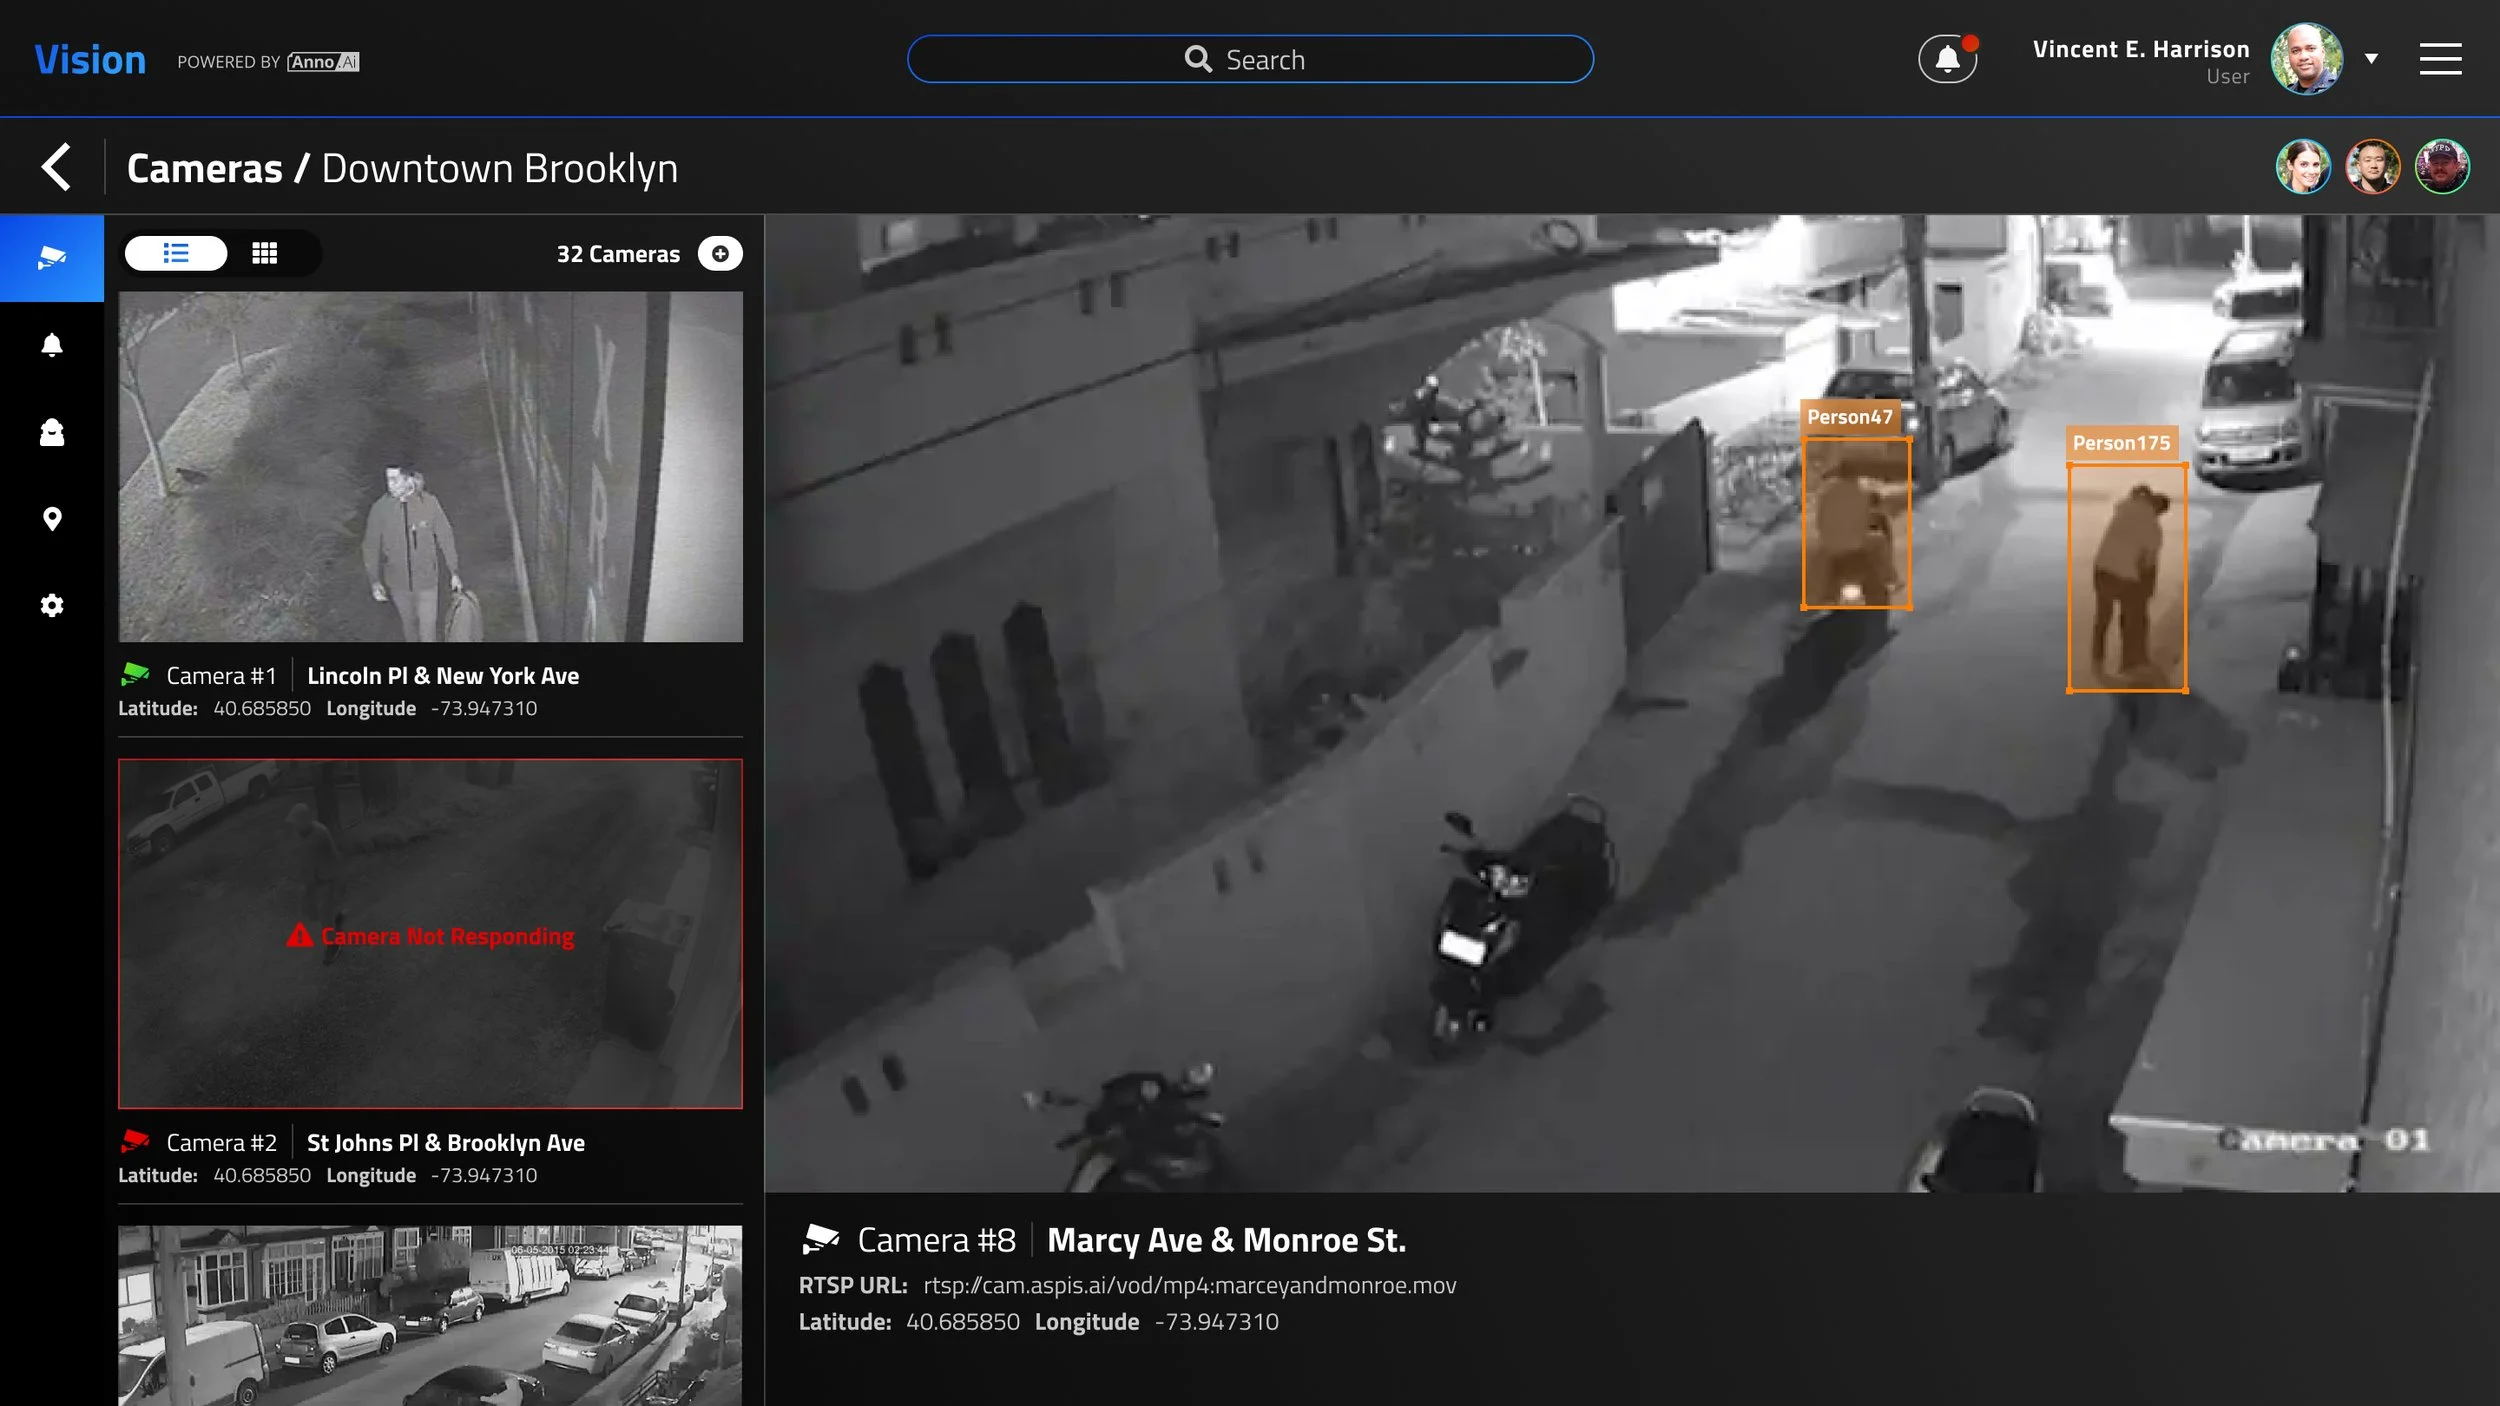Select the Cameras icon in the sidebar

click(51, 257)
